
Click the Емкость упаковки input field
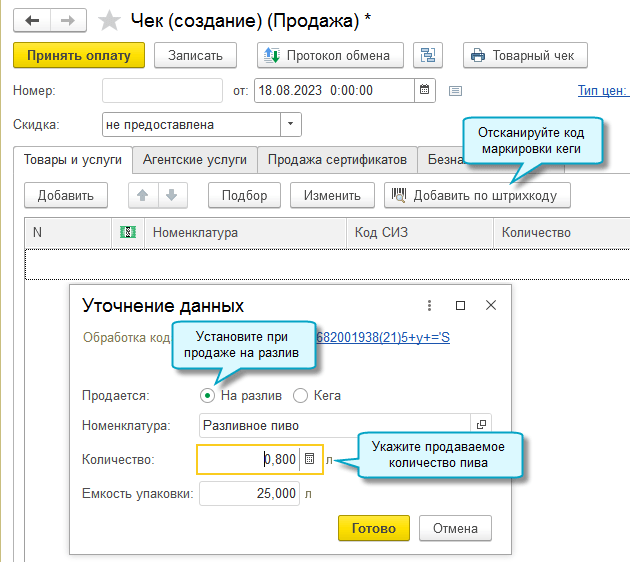coord(250,493)
